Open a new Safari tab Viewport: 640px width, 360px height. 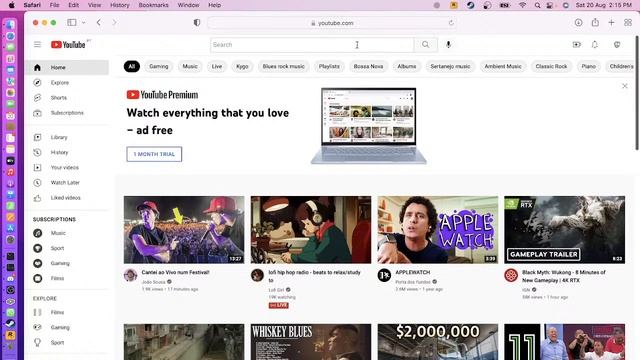click(x=611, y=22)
